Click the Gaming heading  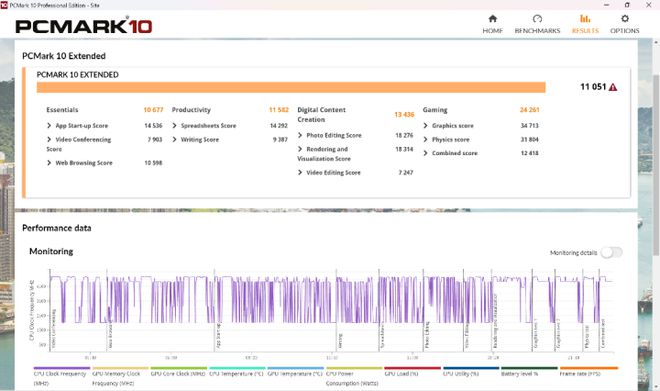pos(435,110)
